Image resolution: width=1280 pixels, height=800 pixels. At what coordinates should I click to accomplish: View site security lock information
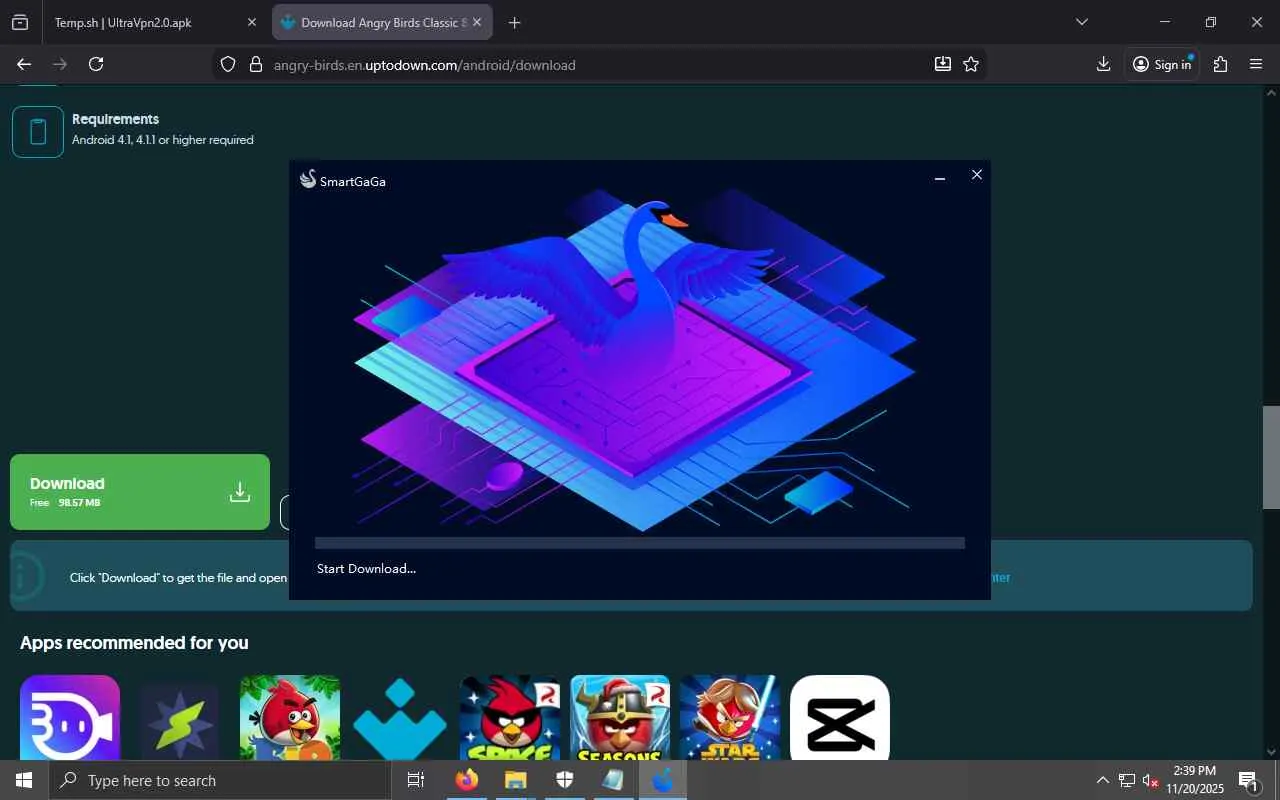point(255,64)
